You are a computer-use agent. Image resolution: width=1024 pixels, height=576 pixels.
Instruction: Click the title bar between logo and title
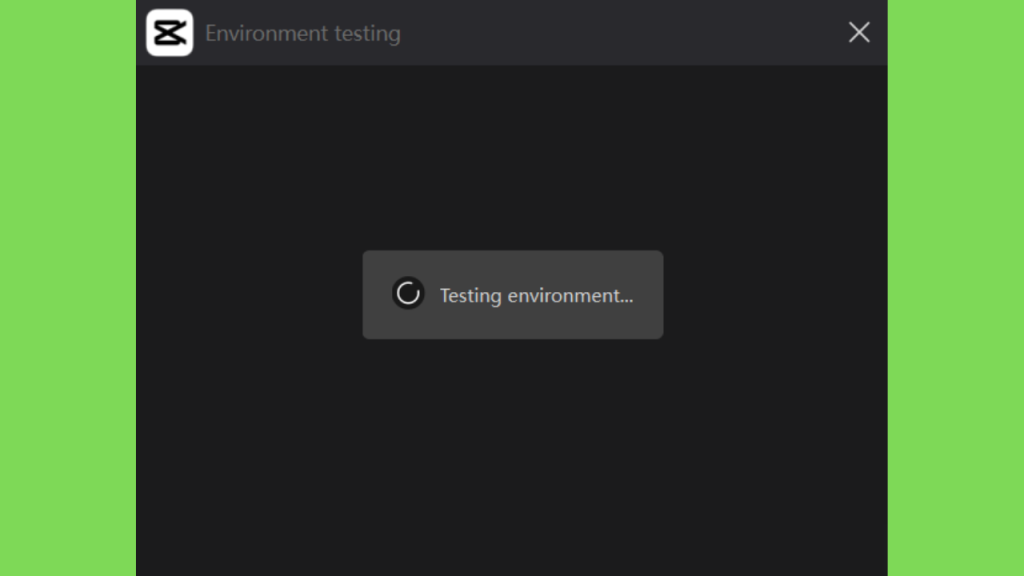point(199,33)
